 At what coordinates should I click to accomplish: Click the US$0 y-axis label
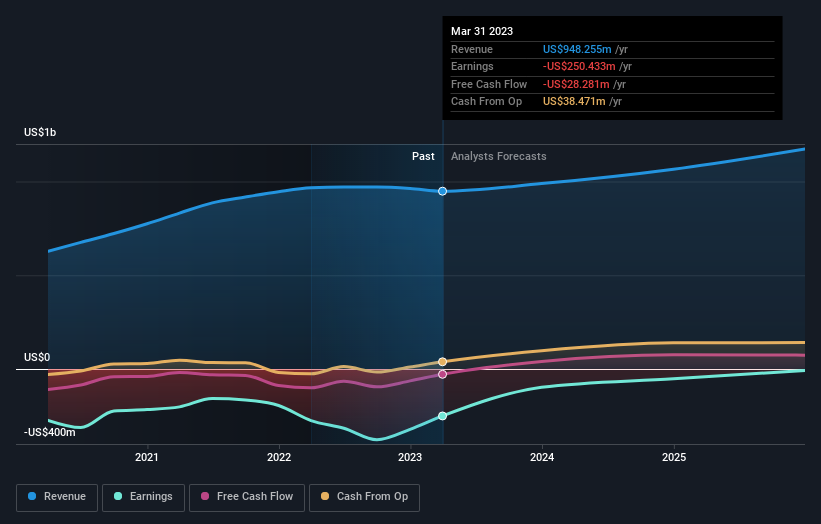pyautogui.click(x=37, y=357)
